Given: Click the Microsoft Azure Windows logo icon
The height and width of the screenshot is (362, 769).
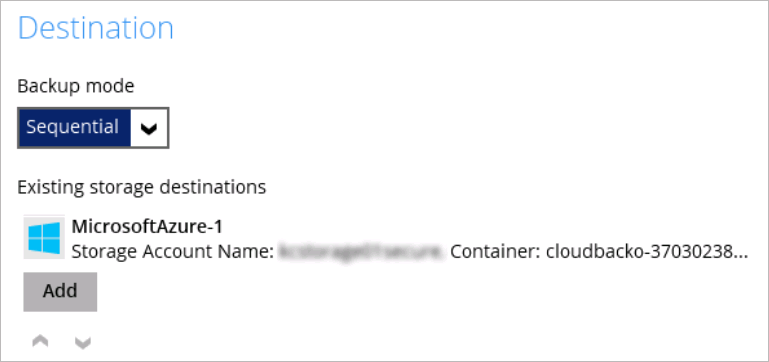Looking at the screenshot, I should [44, 238].
